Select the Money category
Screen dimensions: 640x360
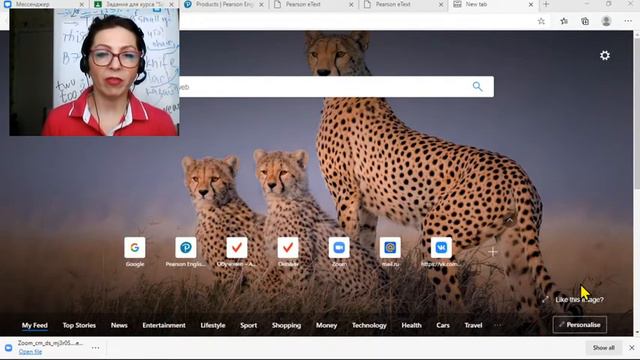click(x=327, y=325)
